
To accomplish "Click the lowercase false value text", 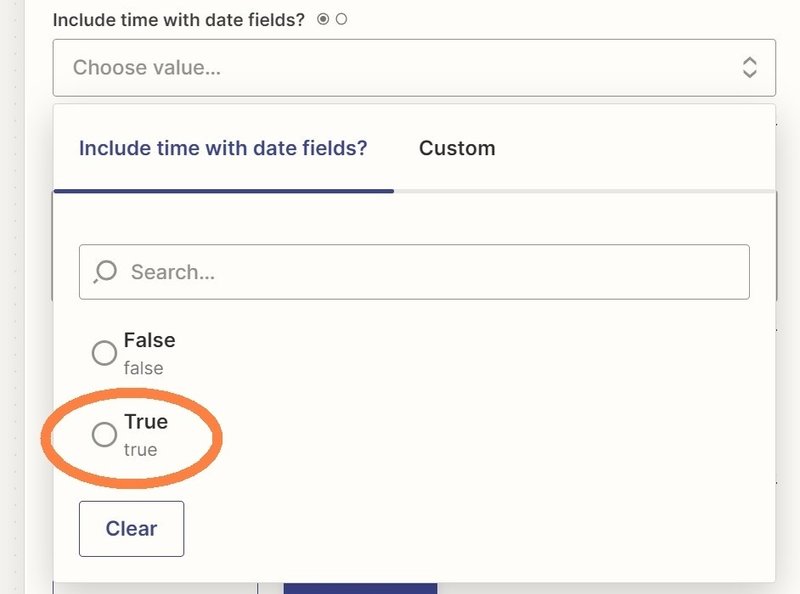I will click(143, 368).
